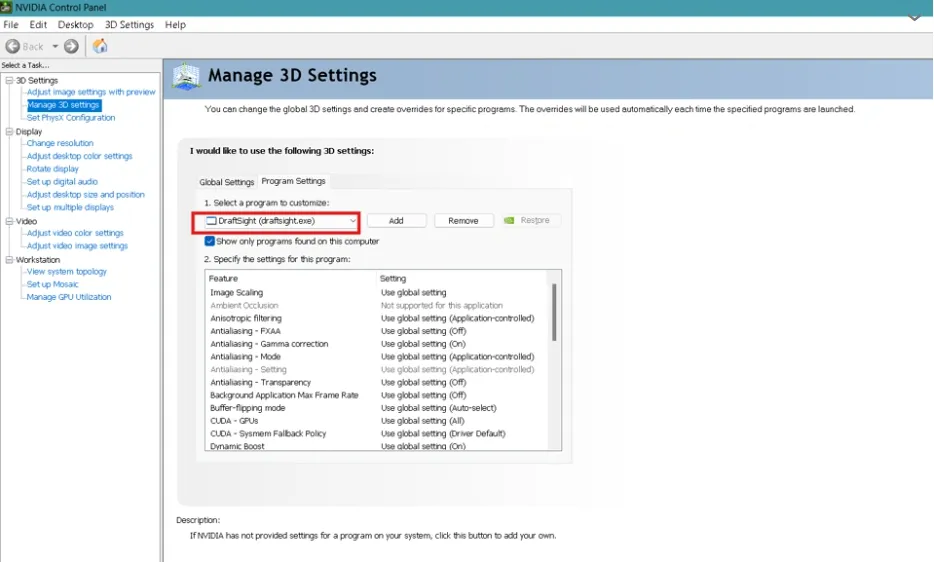
Task: Open the Desktop menu
Action: [76, 24]
